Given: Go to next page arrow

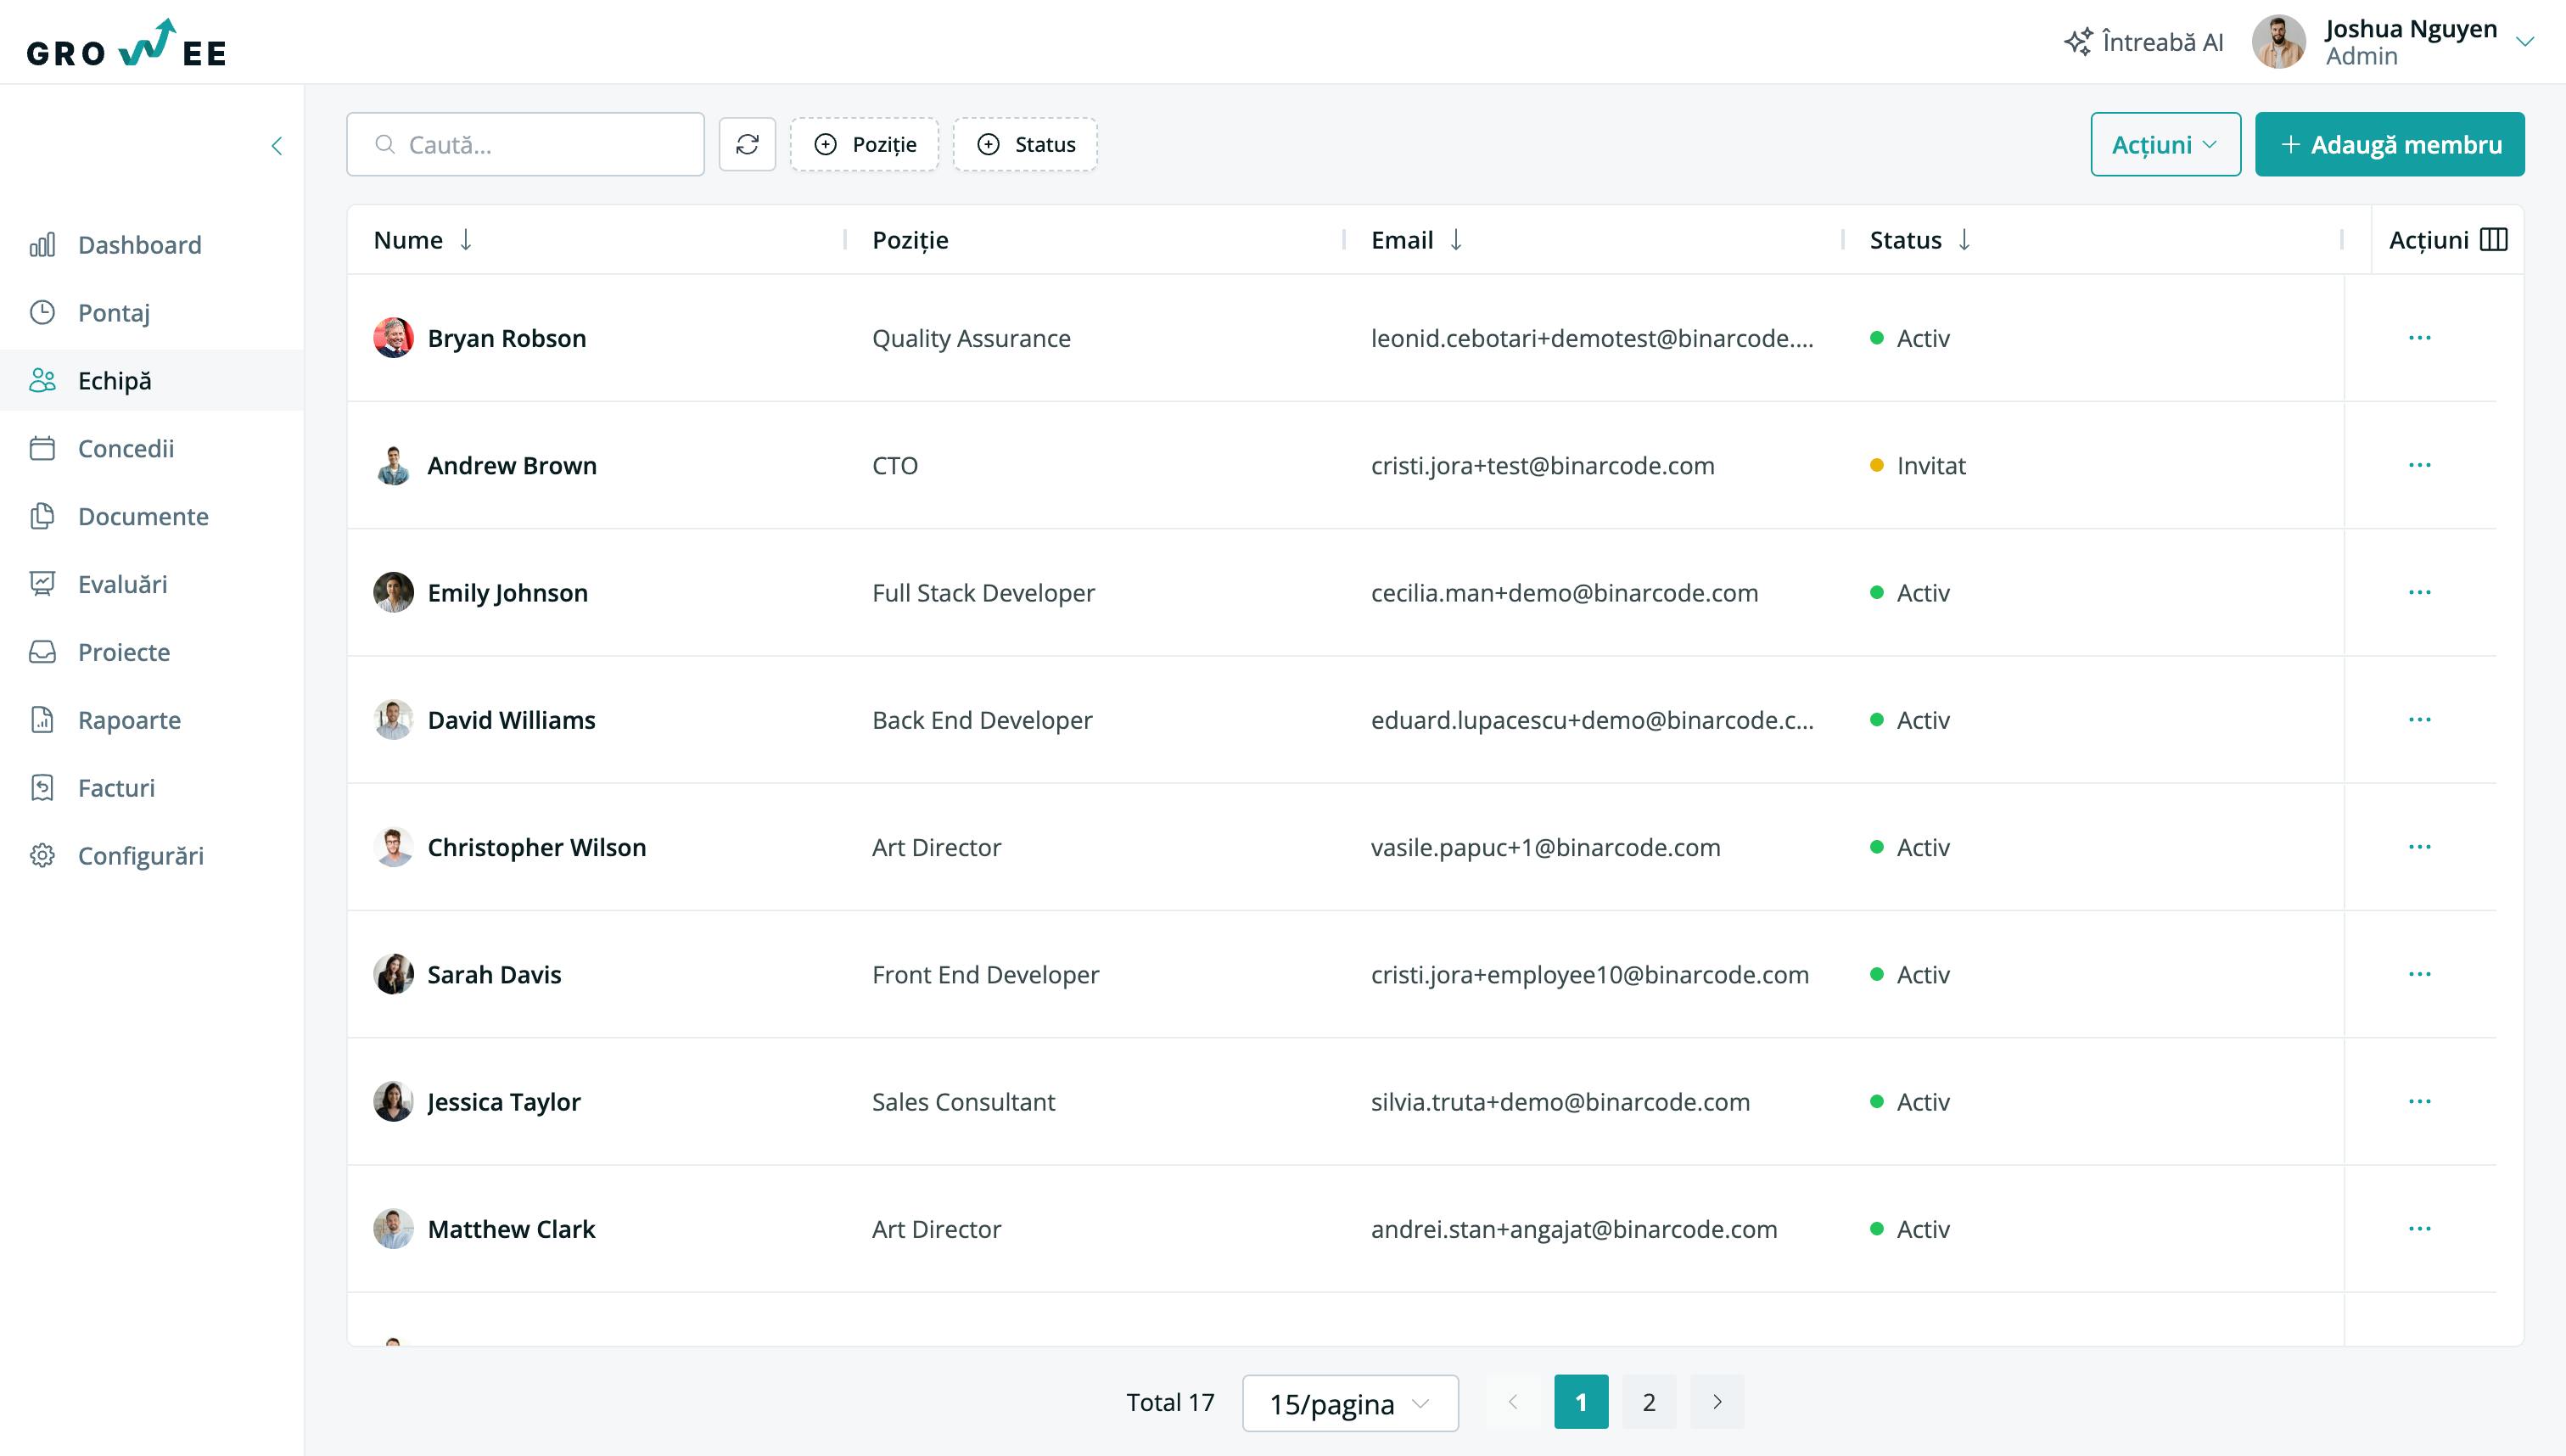Looking at the screenshot, I should pyautogui.click(x=1717, y=1402).
